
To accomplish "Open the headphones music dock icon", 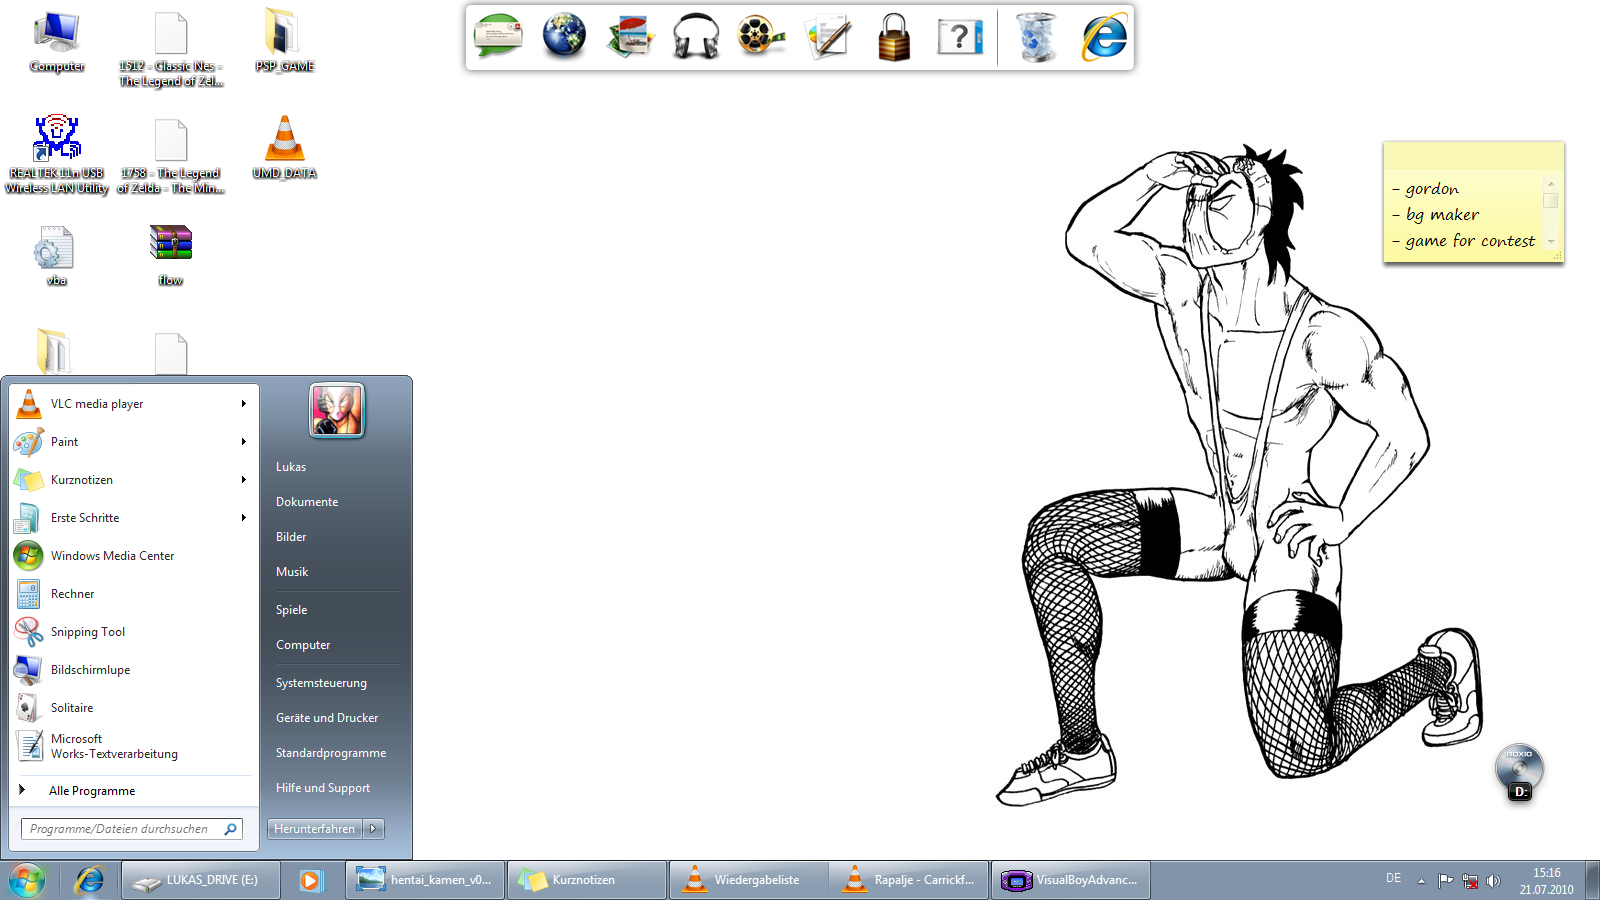I will 696,37.
